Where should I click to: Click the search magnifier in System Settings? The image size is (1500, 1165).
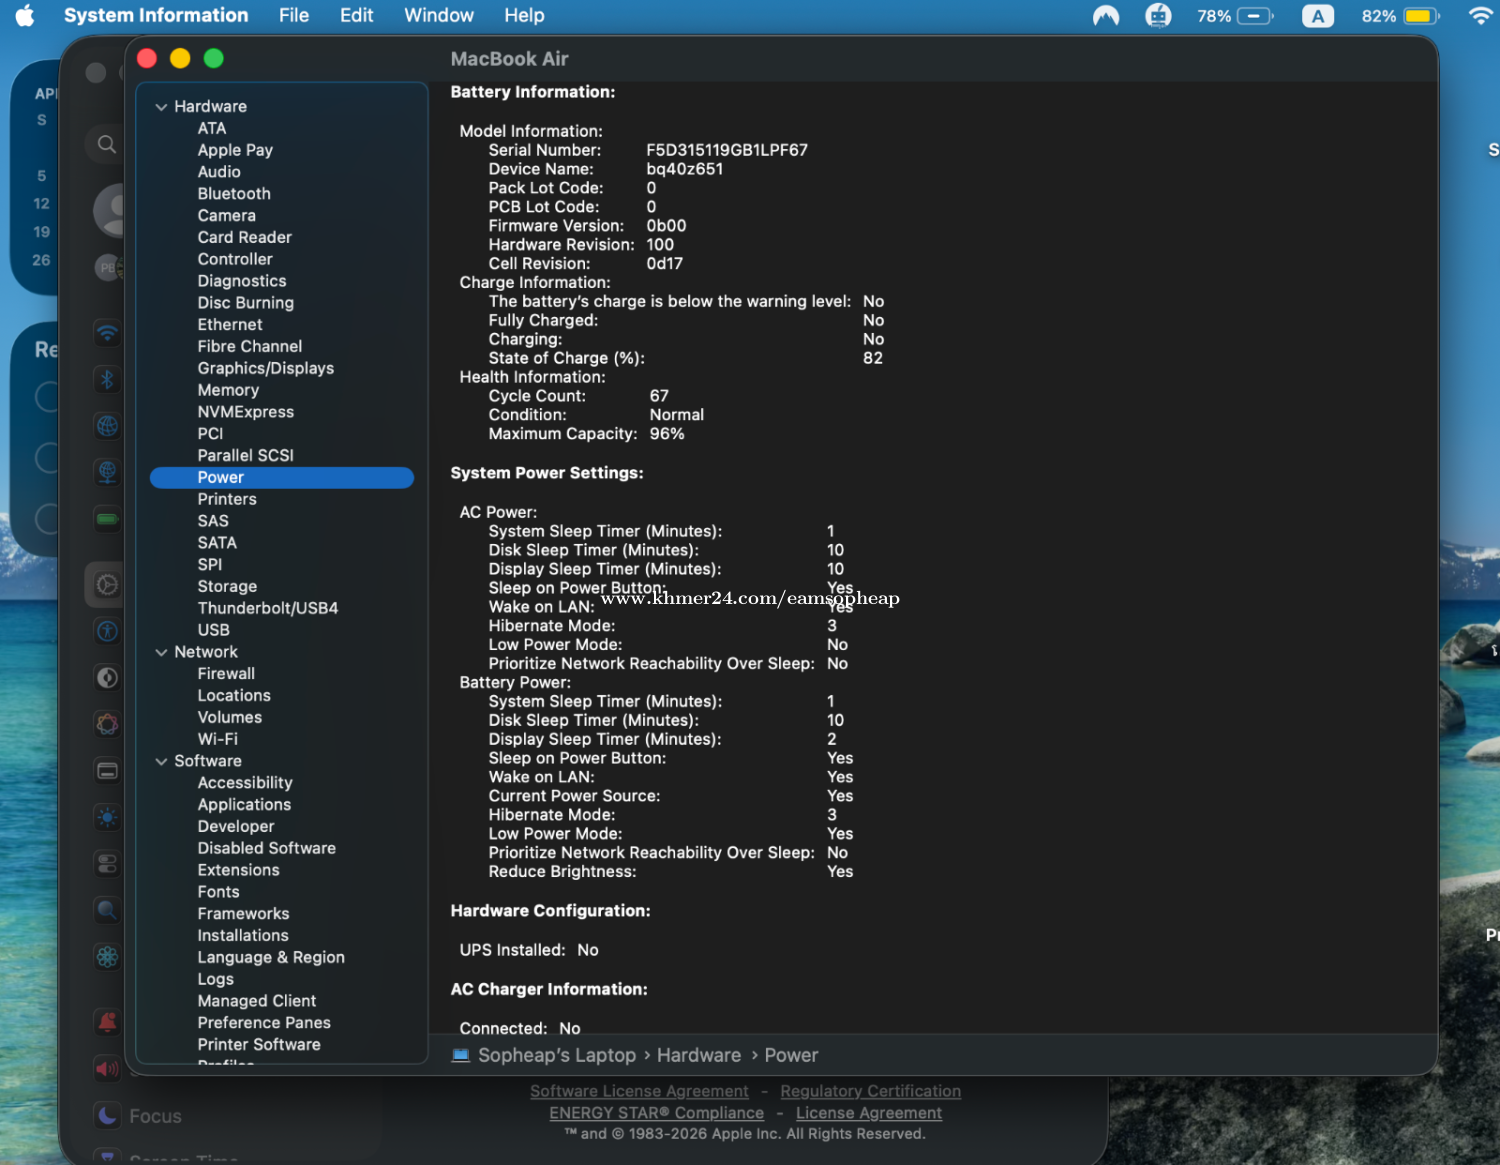[x=106, y=145]
